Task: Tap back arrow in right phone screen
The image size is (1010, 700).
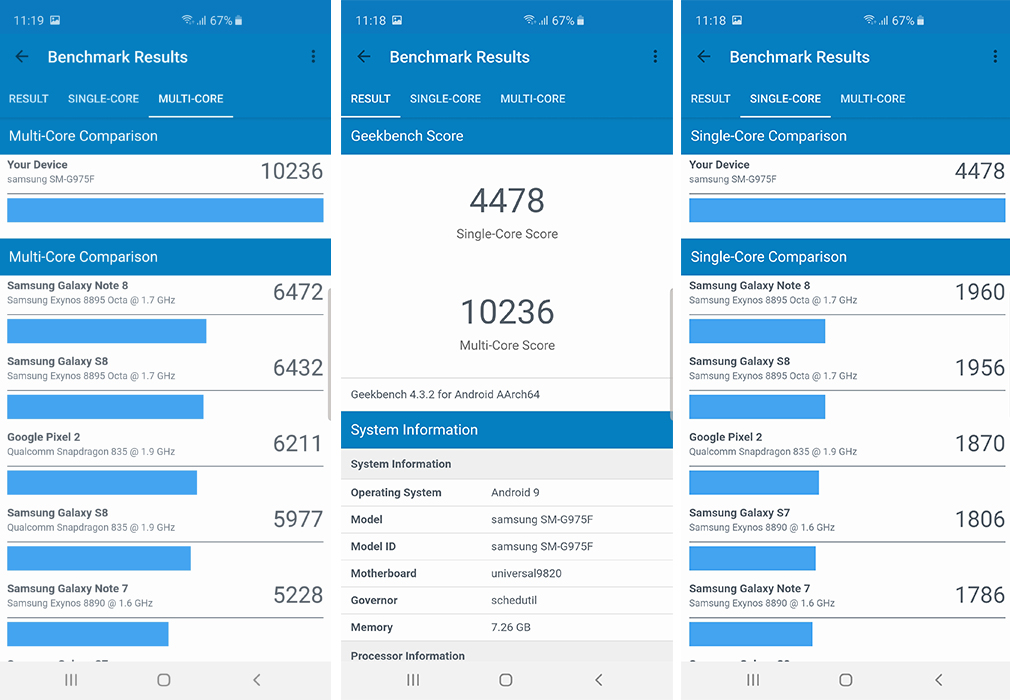Action: point(704,57)
